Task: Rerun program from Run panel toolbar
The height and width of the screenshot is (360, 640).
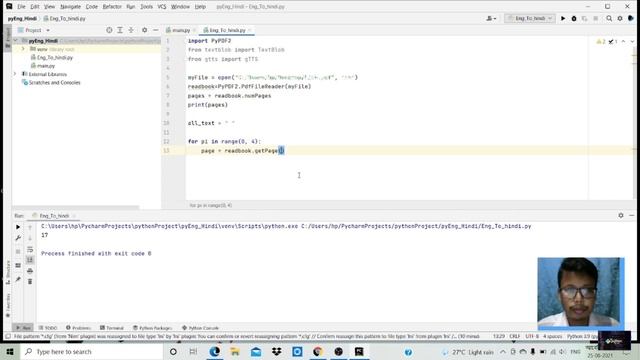Action: [18, 227]
